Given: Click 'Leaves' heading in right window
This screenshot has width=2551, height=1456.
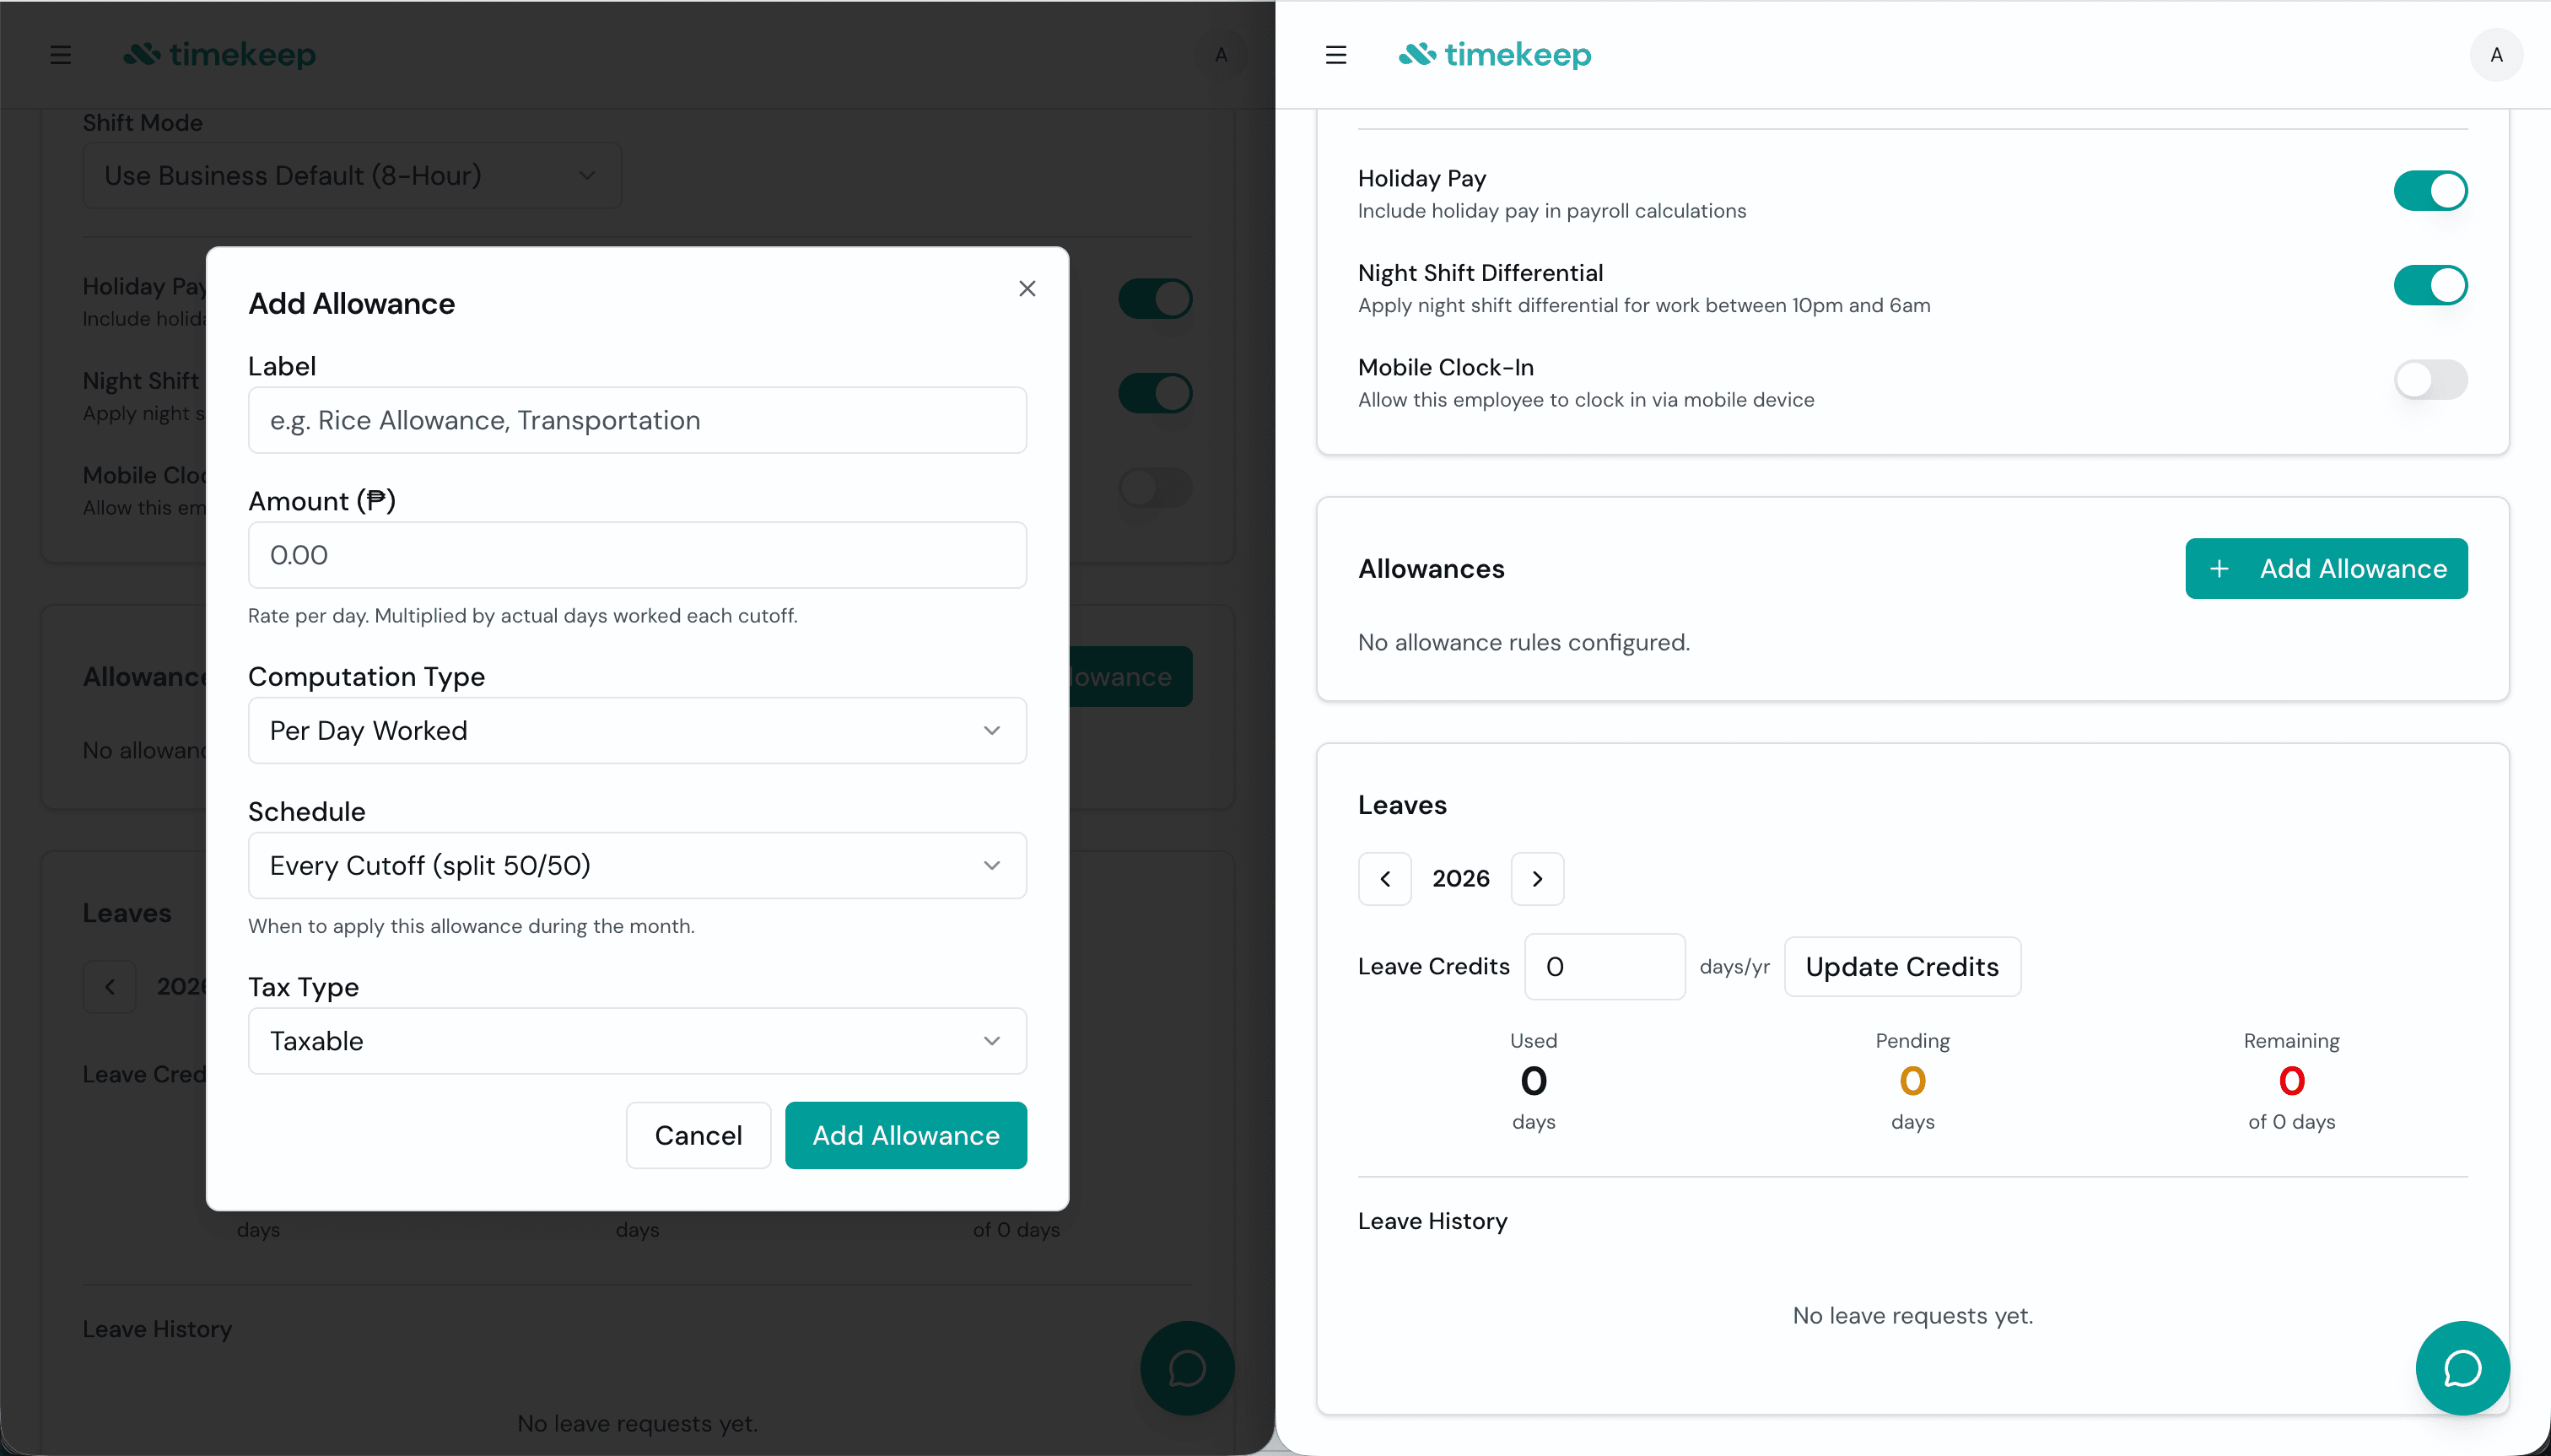Looking at the screenshot, I should (x=1402, y=806).
